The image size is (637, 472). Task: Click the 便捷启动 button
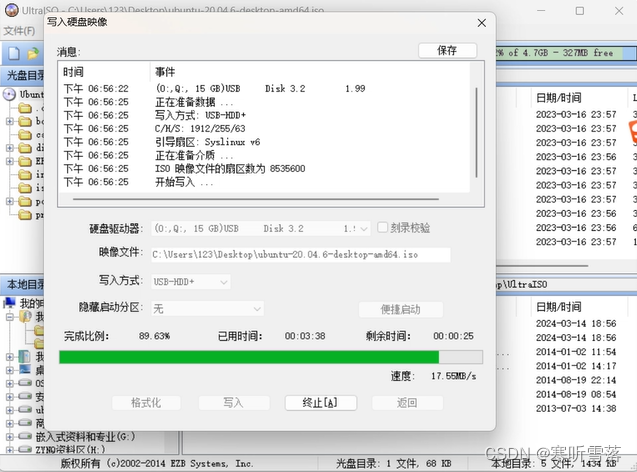point(401,310)
